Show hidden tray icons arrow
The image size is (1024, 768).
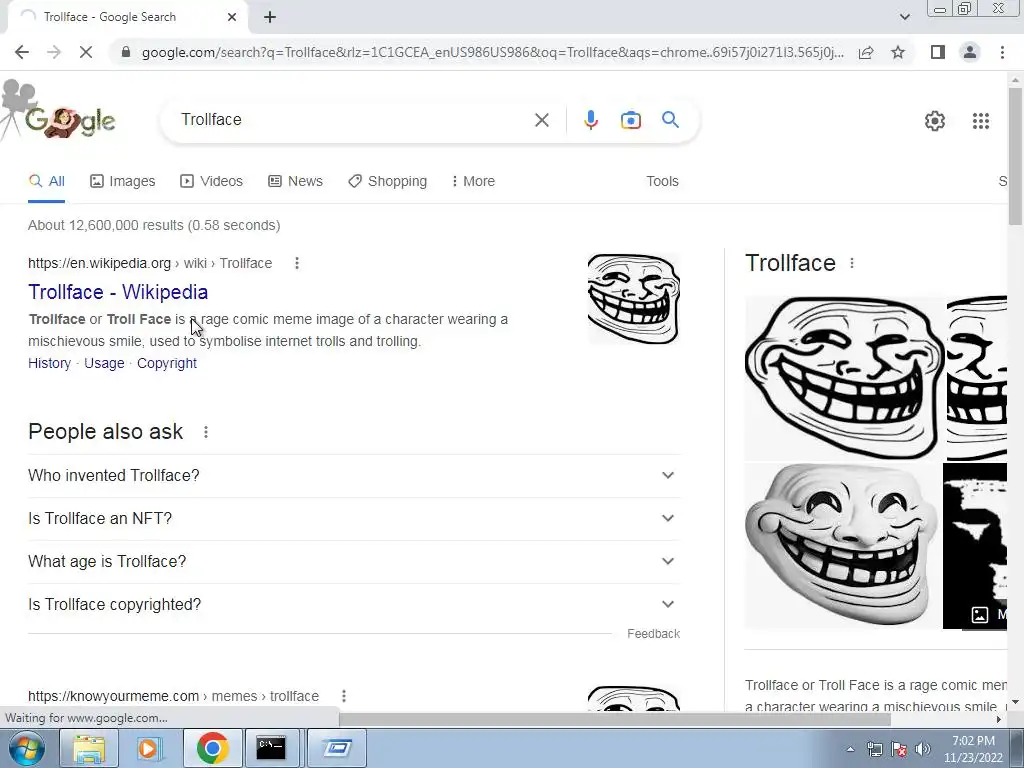coord(850,749)
